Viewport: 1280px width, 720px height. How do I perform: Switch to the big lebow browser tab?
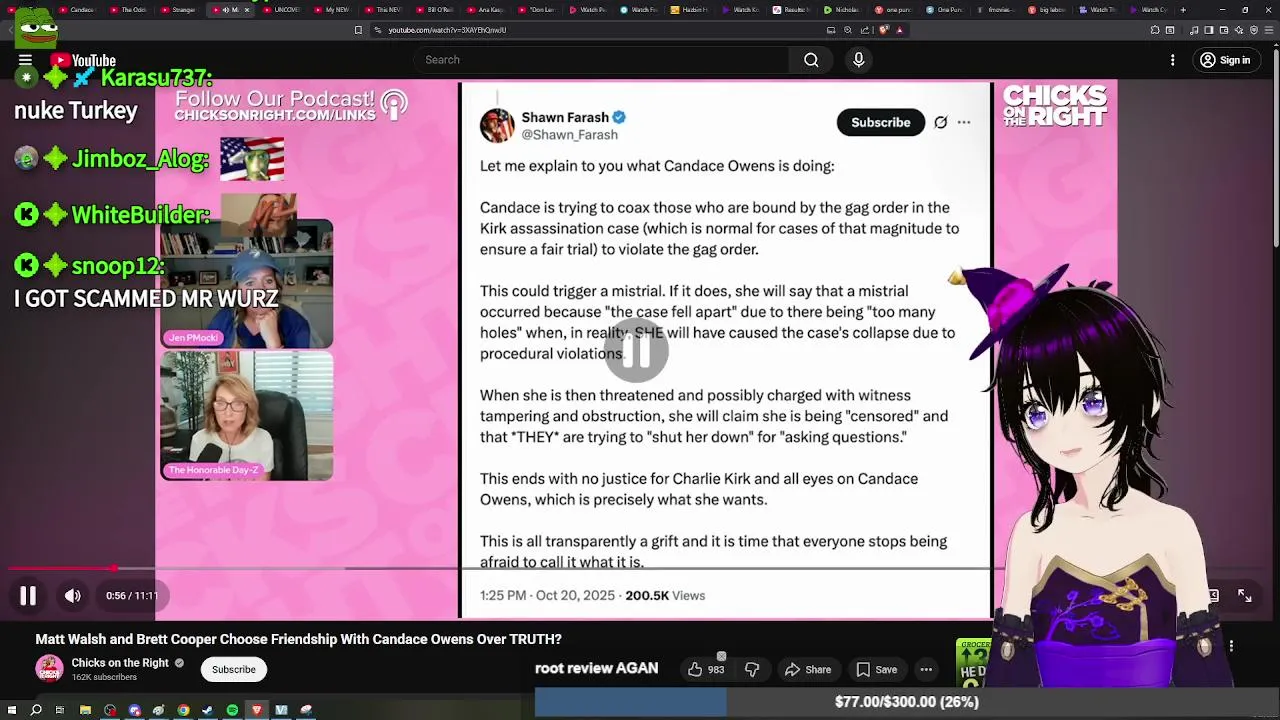pyautogui.click(x=1046, y=10)
